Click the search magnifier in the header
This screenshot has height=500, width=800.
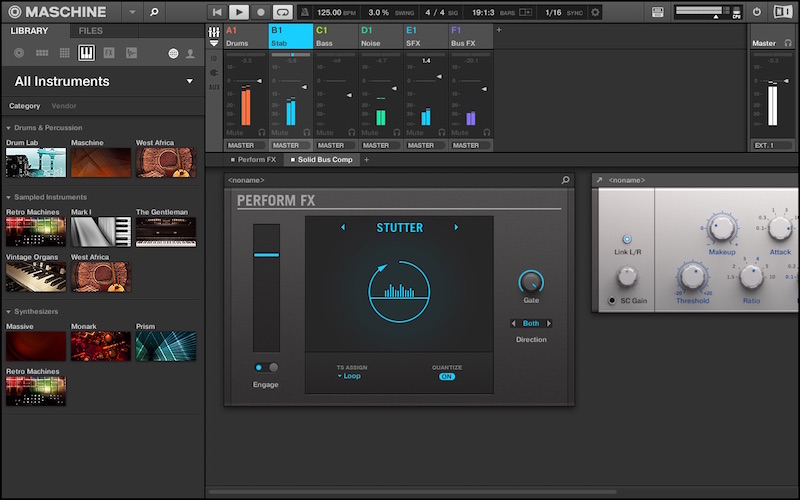pyautogui.click(x=154, y=12)
